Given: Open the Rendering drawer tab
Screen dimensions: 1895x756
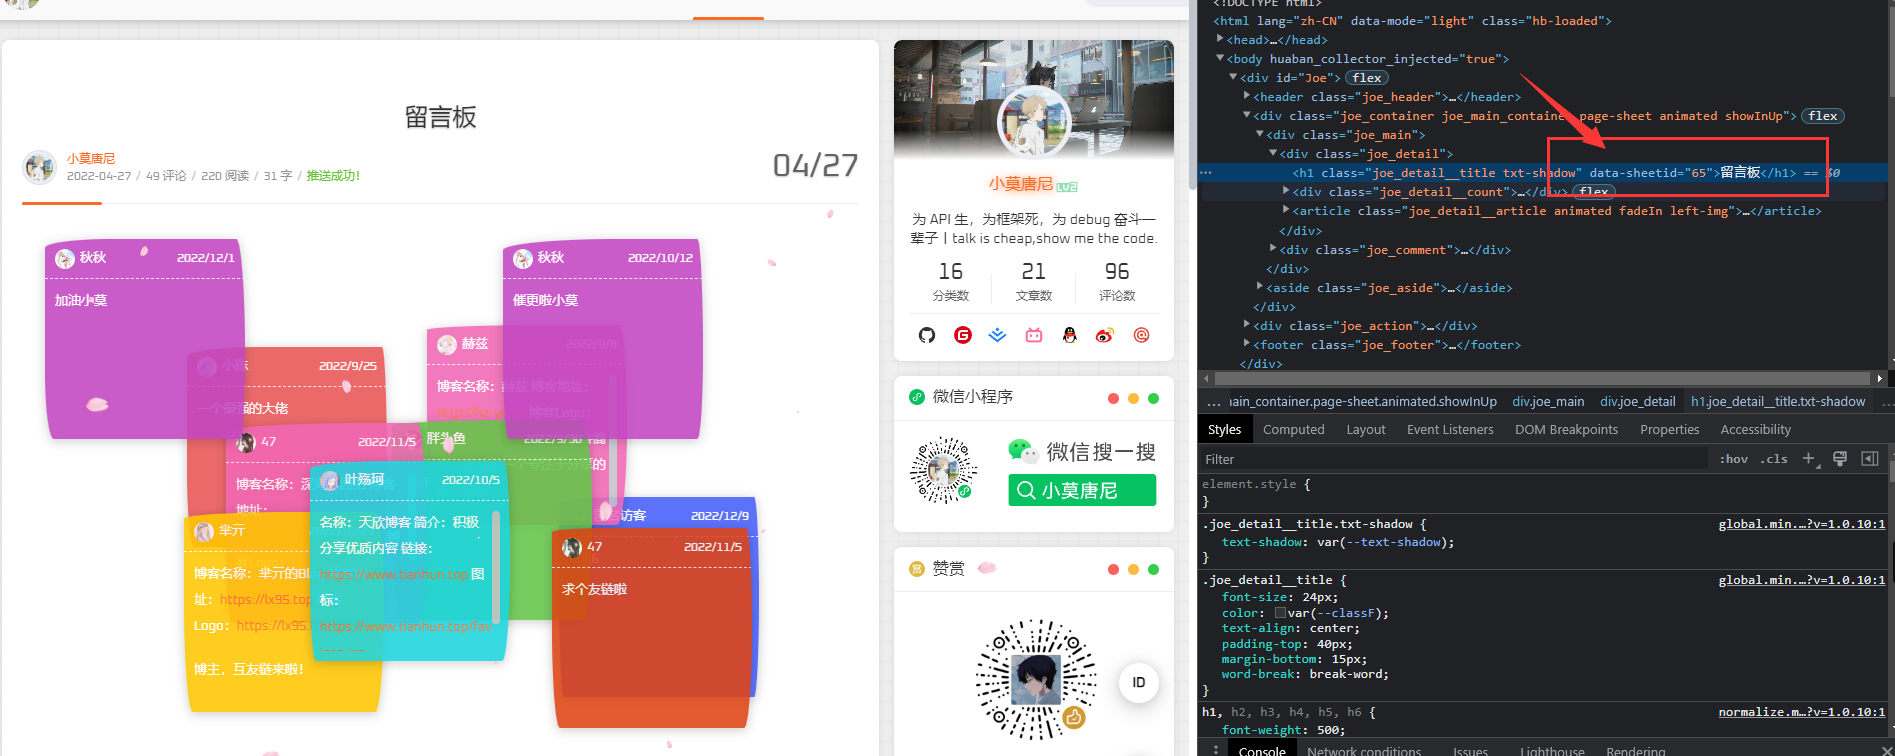Looking at the screenshot, I should (1636, 750).
